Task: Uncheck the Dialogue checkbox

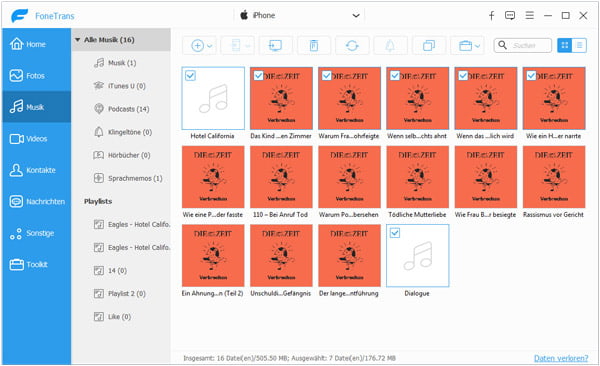Action: tap(395, 233)
